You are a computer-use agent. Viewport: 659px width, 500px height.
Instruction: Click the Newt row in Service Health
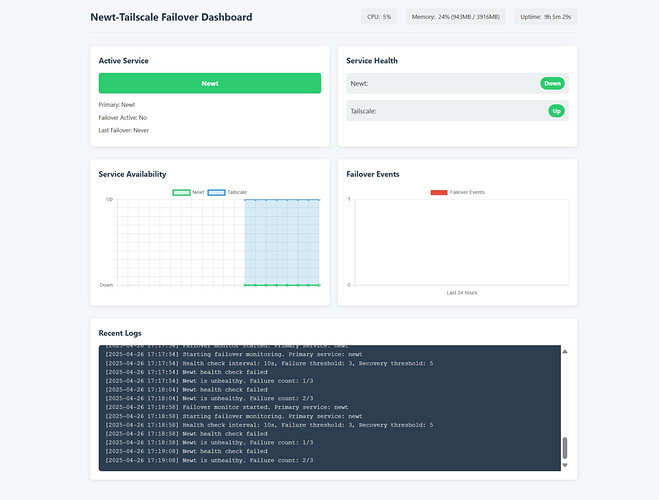click(x=457, y=83)
